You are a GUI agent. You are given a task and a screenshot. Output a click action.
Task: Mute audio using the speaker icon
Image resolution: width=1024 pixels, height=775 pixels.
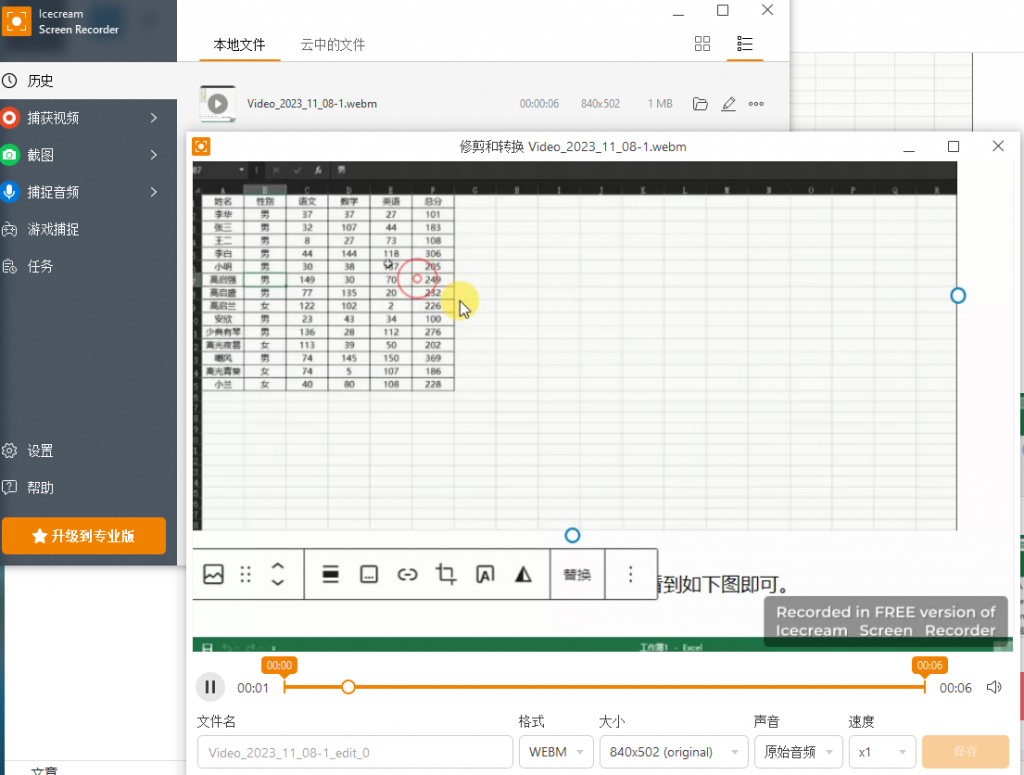(x=993, y=687)
